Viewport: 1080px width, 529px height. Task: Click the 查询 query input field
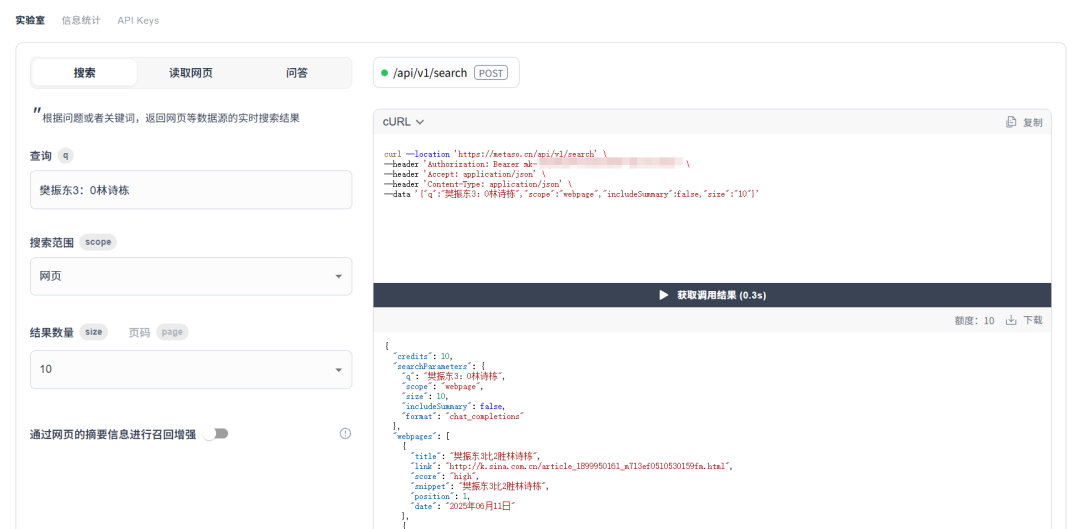(x=191, y=190)
